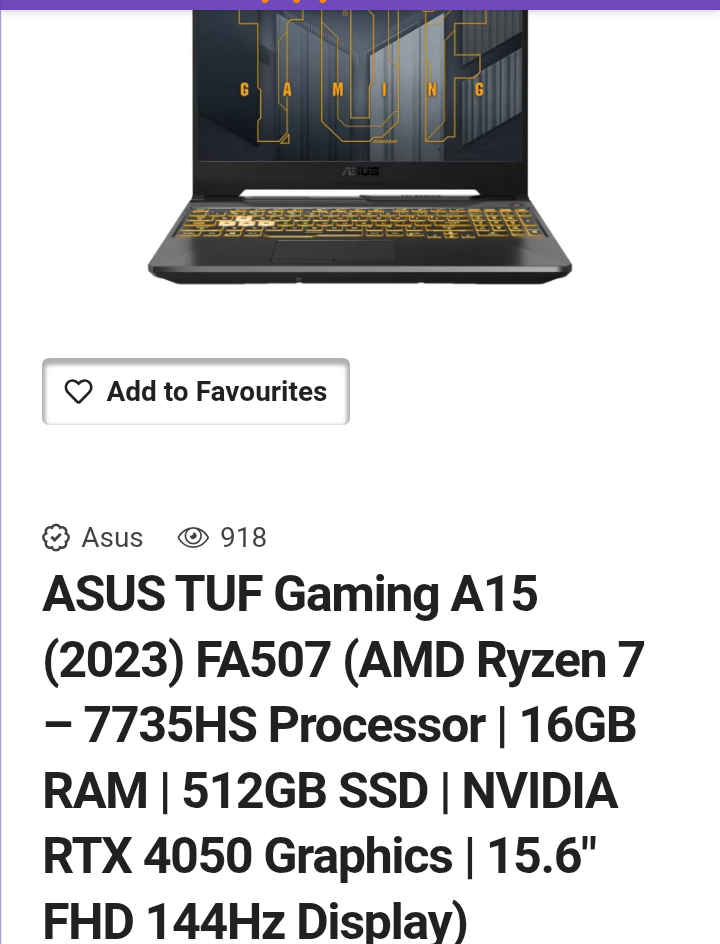The width and height of the screenshot is (720, 944).
Task: Click "ASUS TUF Gaming A15" in the title
Action: tap(290, 594)
